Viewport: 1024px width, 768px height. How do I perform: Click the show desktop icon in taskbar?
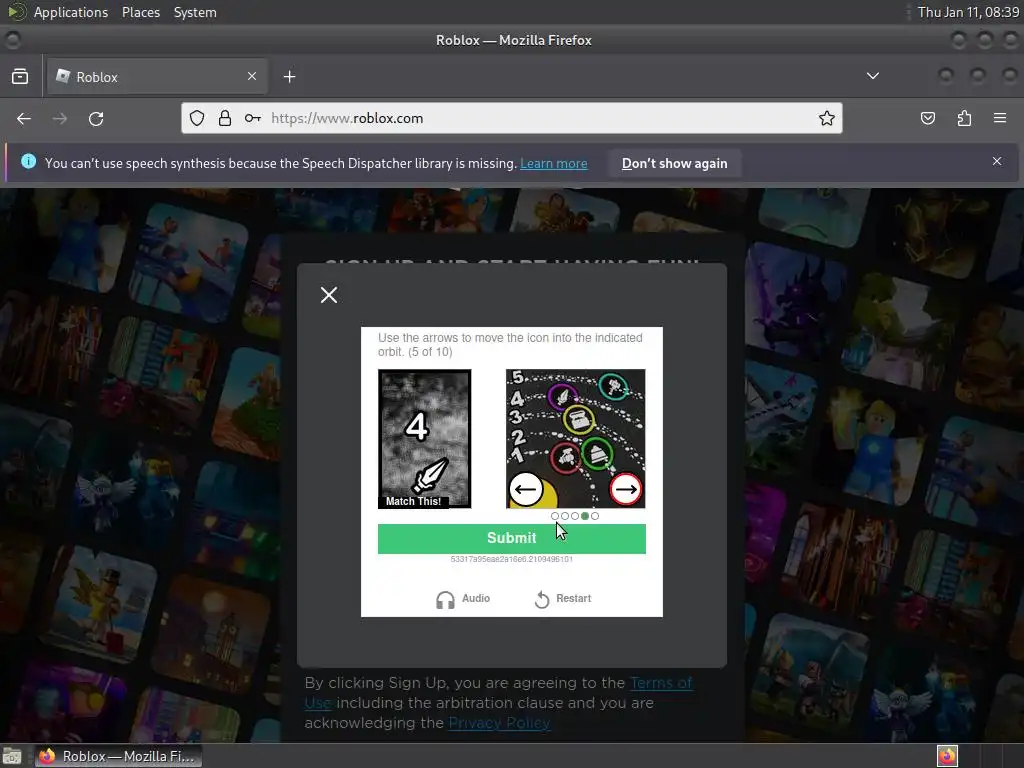[x=12, y=756]
